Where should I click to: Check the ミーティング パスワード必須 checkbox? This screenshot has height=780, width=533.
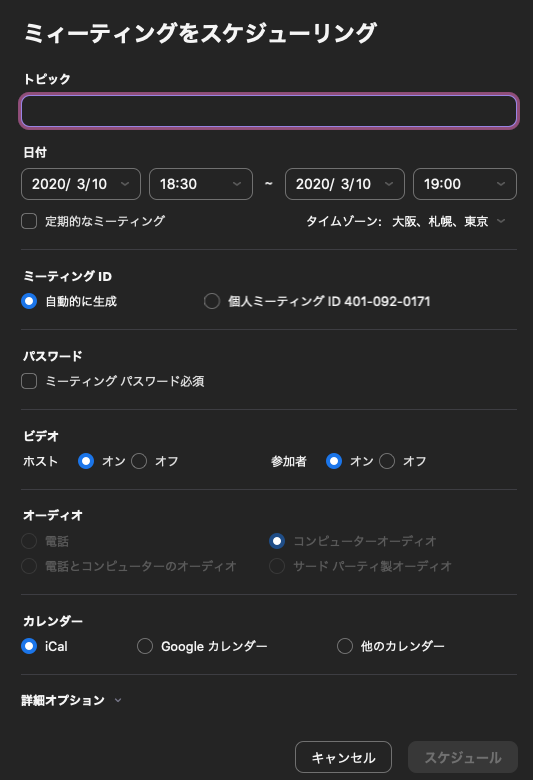[x=29, y=381]
